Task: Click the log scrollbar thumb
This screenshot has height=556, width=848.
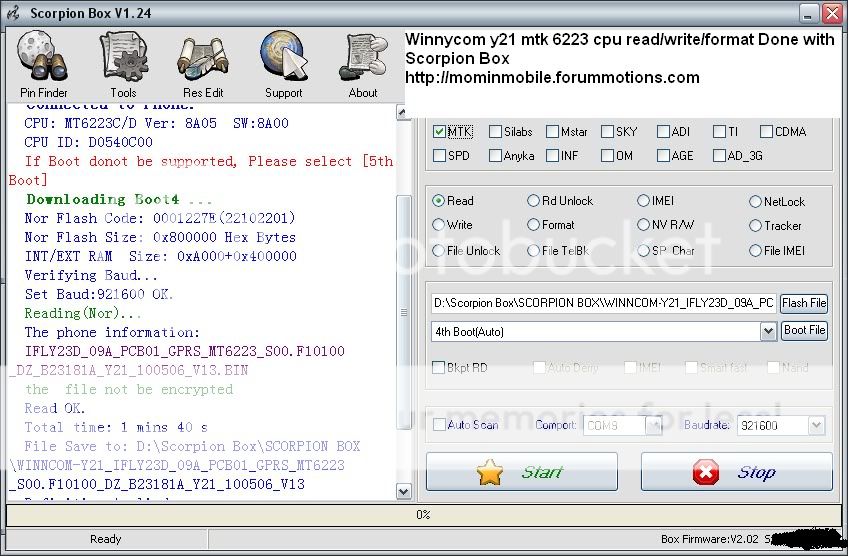Action: coord(403,312)
